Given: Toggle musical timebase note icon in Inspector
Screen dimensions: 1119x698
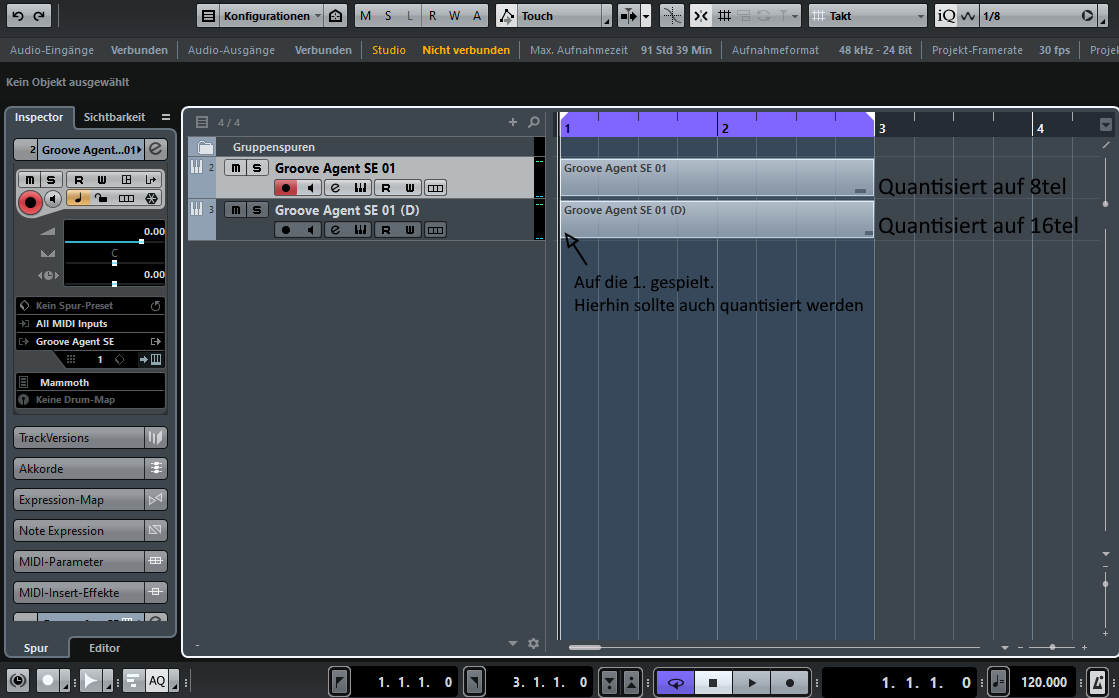Looking at the screenshot, I should click(x=79, y=198).
